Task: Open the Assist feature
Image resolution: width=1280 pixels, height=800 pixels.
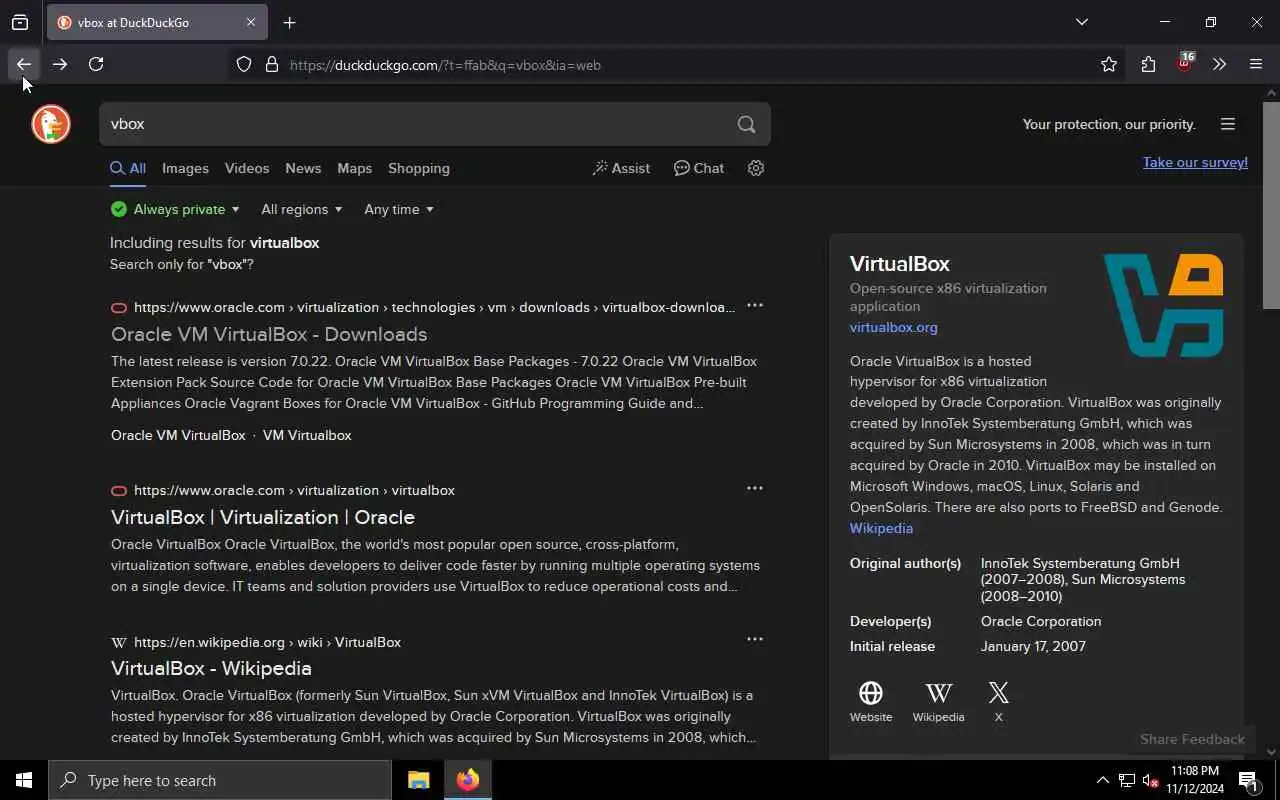Action: 621,168
